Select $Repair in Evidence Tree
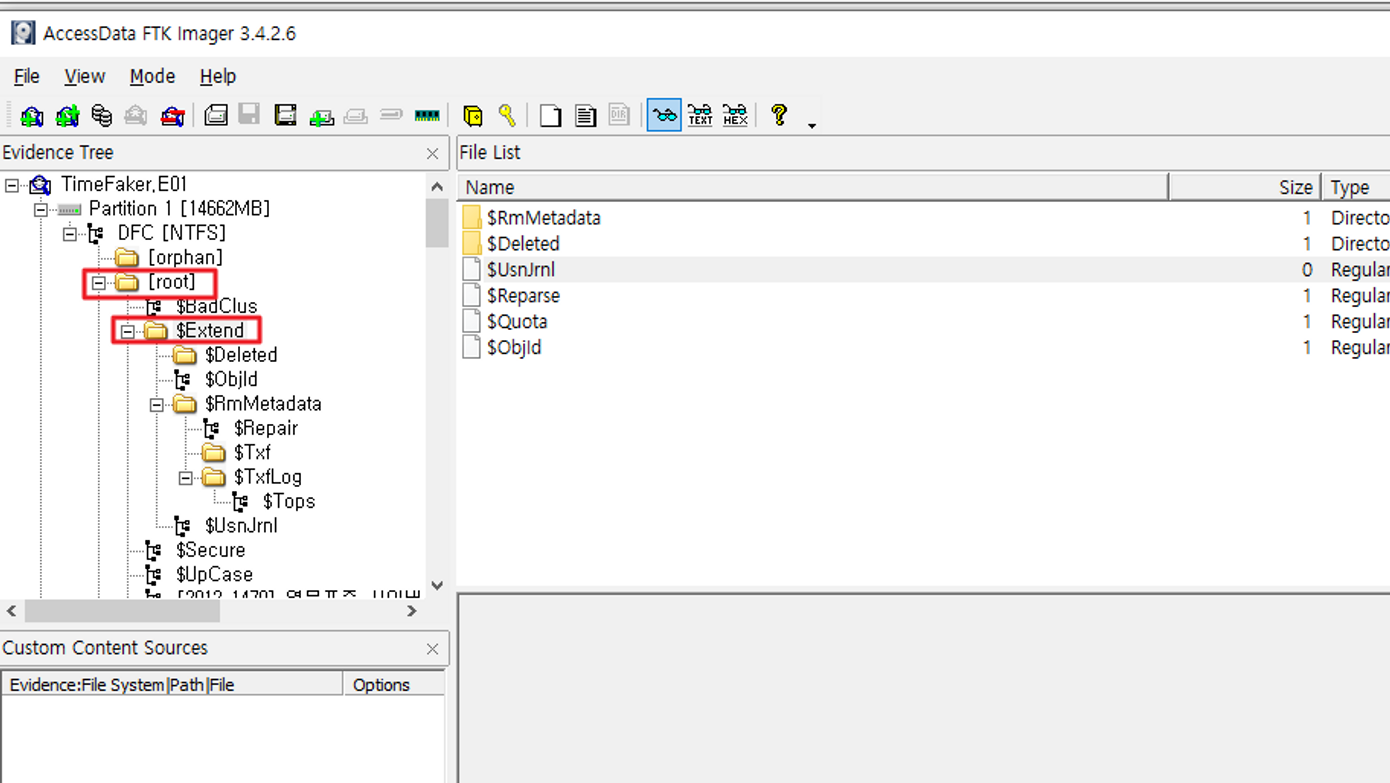The width and height of the screenshot is (1390, 783). tap(266, 428)
